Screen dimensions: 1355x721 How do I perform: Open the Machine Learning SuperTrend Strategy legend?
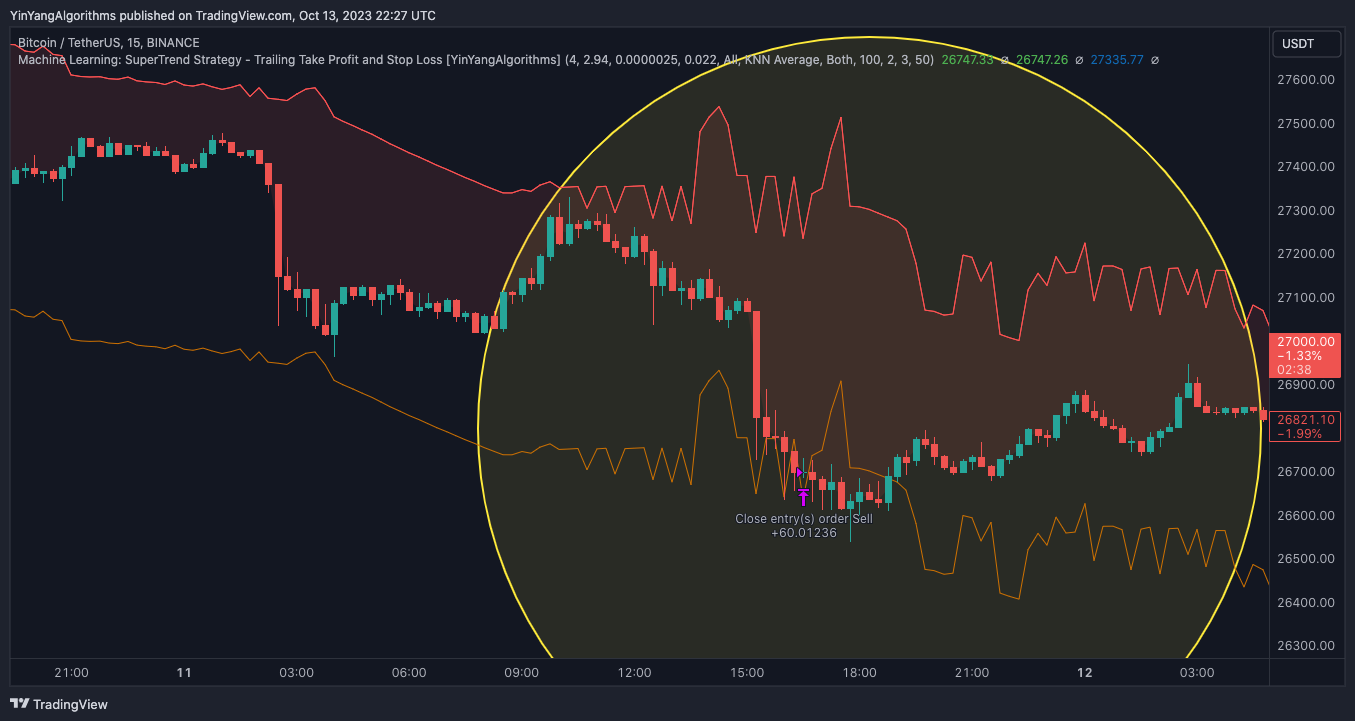pos(476,60)
